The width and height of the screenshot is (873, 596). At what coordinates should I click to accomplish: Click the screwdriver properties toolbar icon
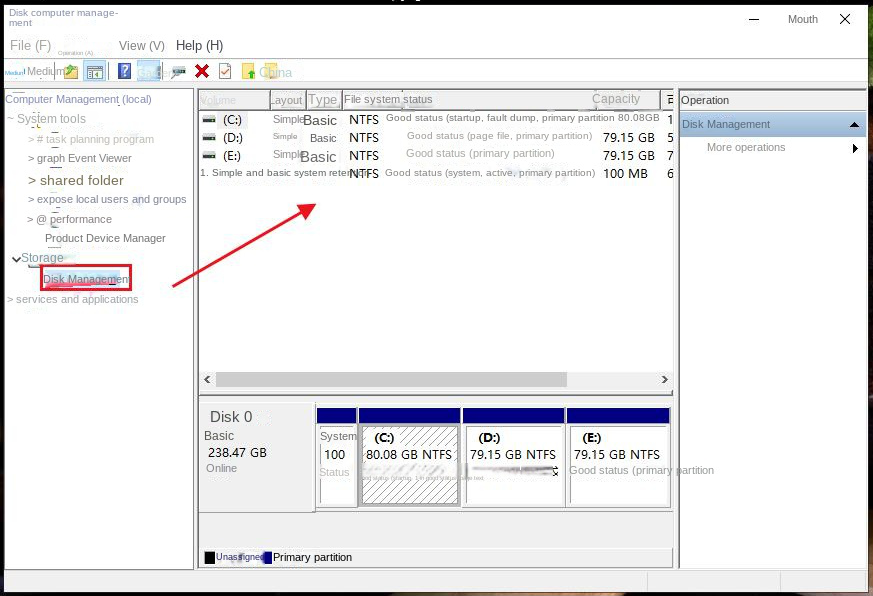point(178,71)
